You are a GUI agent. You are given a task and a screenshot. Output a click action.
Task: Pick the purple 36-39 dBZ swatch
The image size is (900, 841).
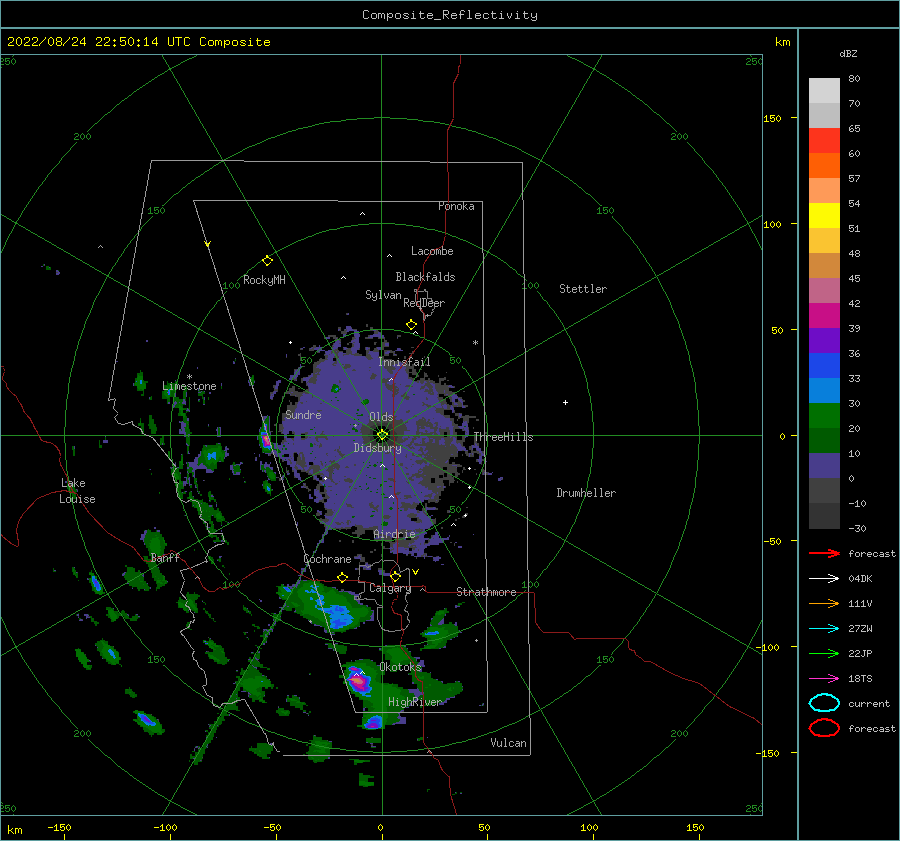[x=824, y=341]
